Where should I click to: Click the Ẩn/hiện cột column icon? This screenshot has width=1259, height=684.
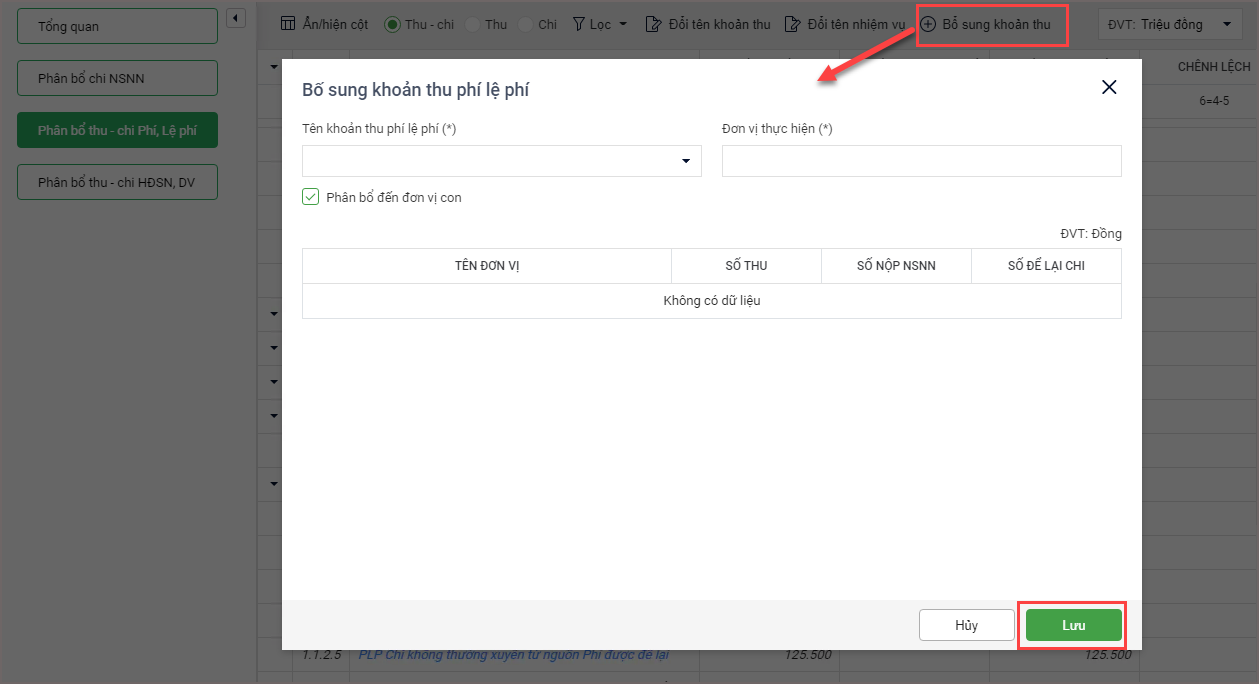(x=288, y=24)
